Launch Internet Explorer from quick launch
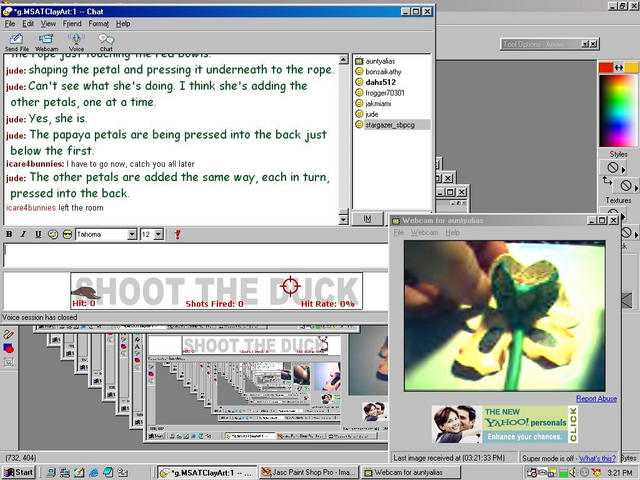 click(94, 472)
